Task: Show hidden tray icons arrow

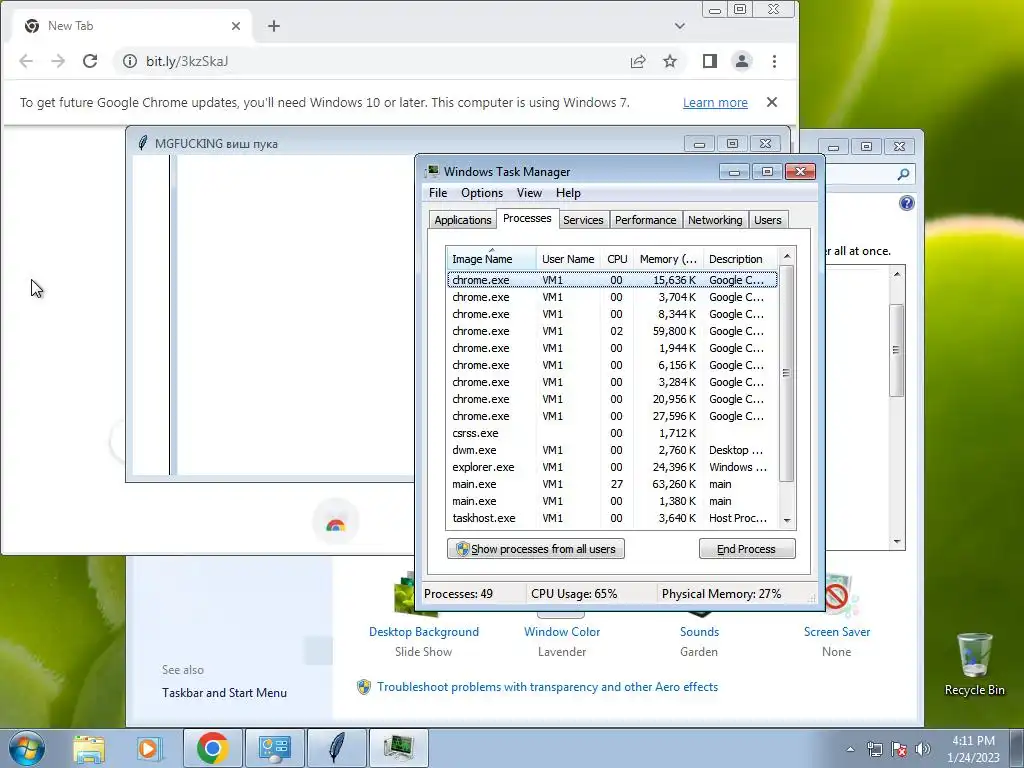Action: tap(850, 749)
